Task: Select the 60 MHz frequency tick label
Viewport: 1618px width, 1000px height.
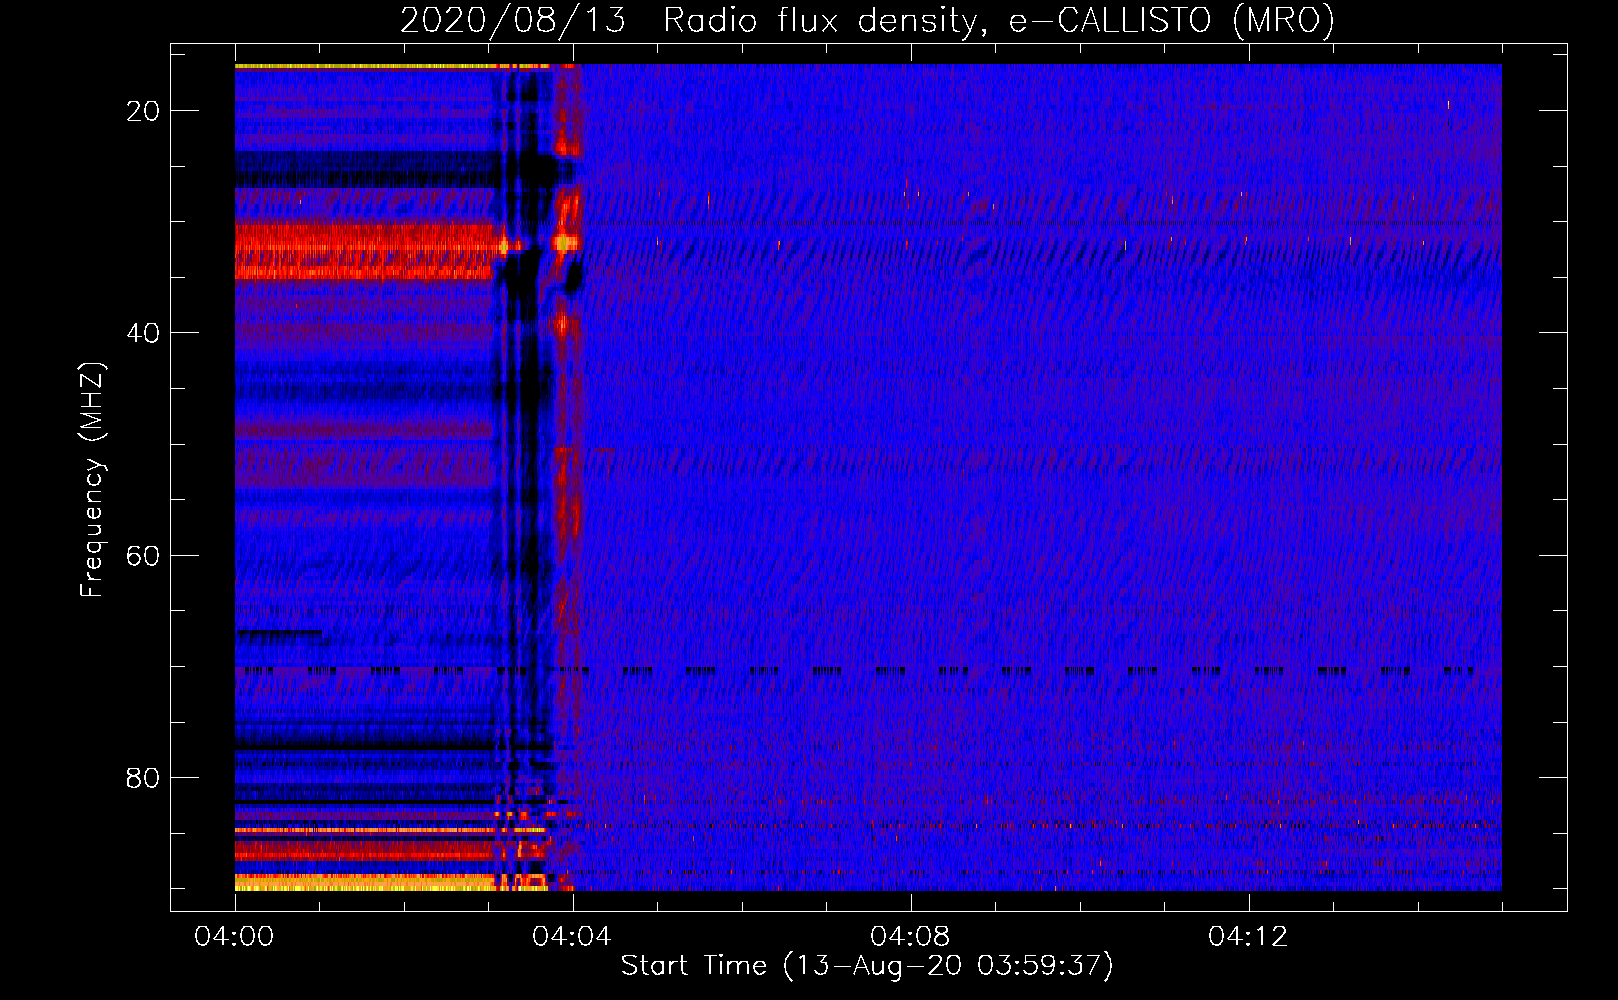Action: click(x=143, y=555)
